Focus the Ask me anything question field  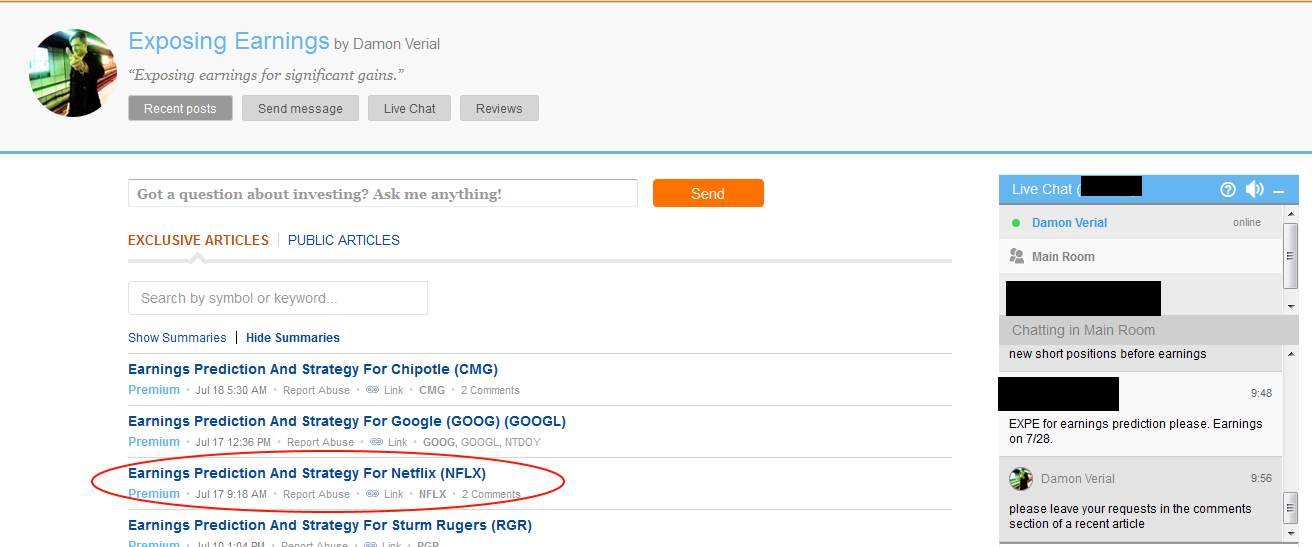click(x=383, y=193)
